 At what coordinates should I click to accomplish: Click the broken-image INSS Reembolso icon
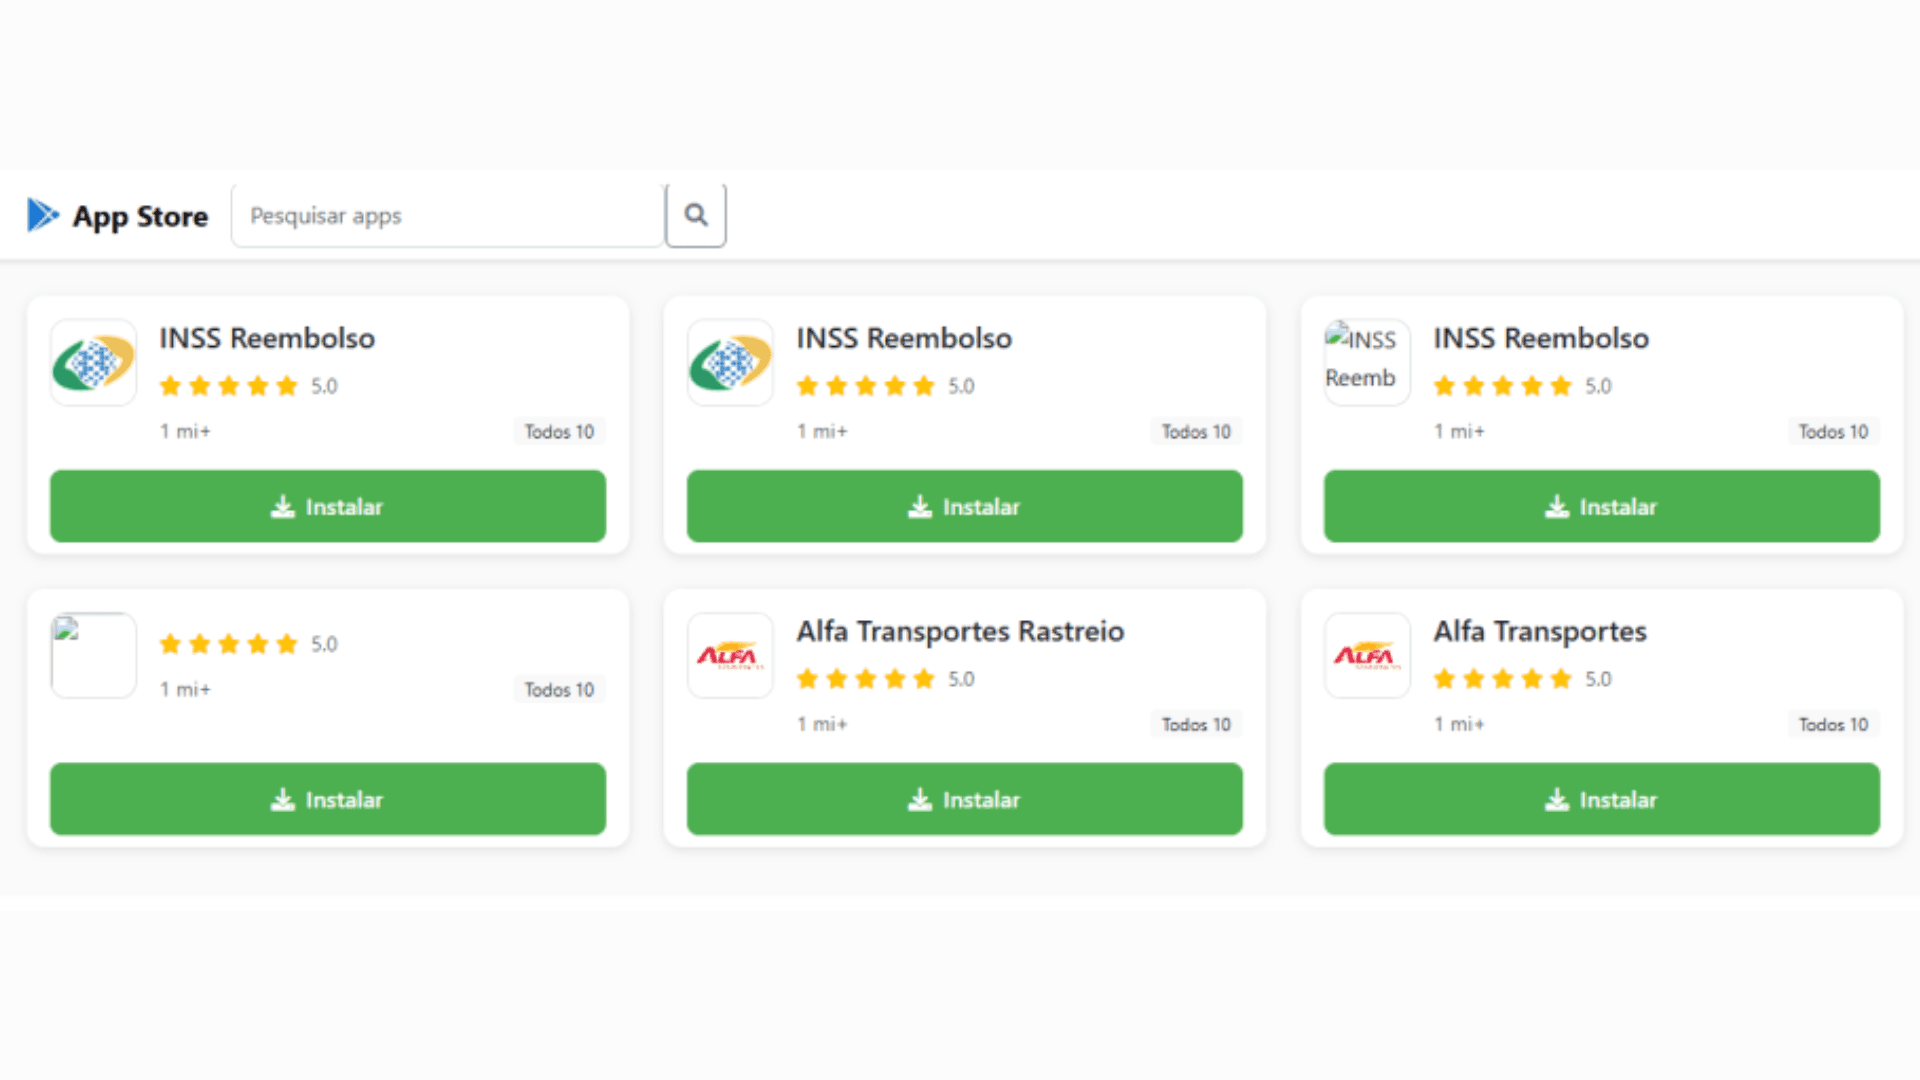tap(1367, 362)
